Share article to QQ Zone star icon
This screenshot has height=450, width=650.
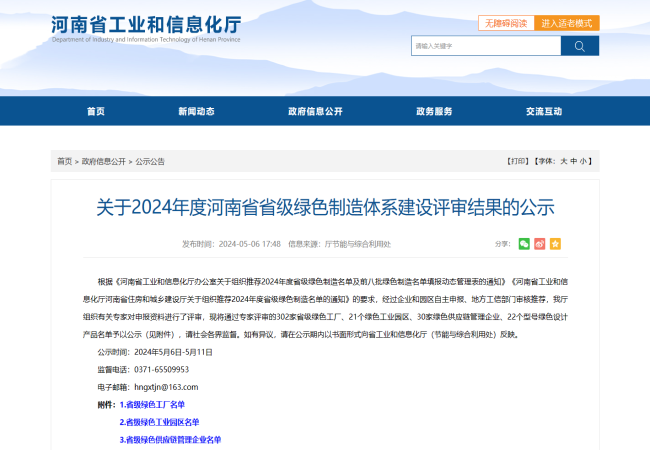click(x=555, y=243)
